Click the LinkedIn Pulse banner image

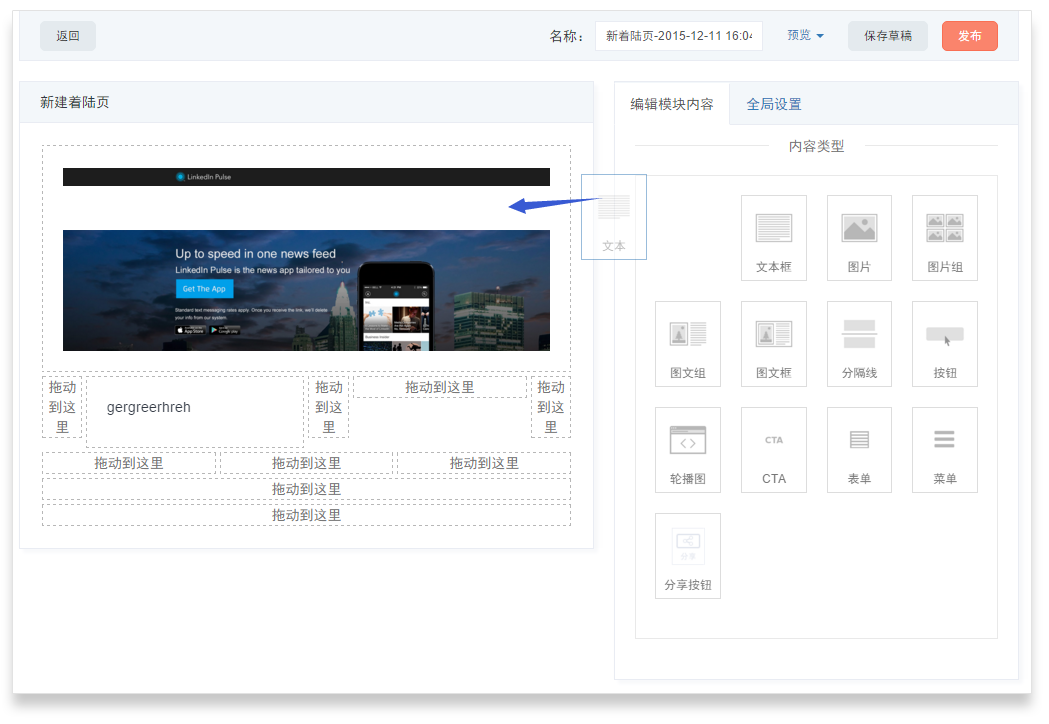coord(306,290)
